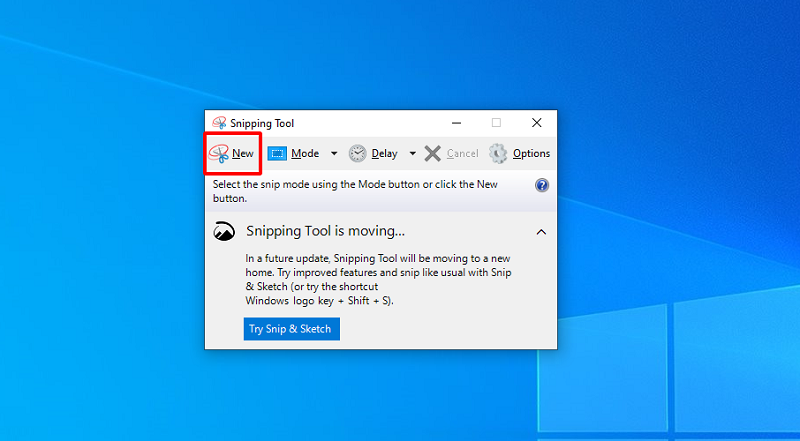Minimize the Snipping Tool window
Viewport: 800px width, 441px height.
[x=457, y=123]
